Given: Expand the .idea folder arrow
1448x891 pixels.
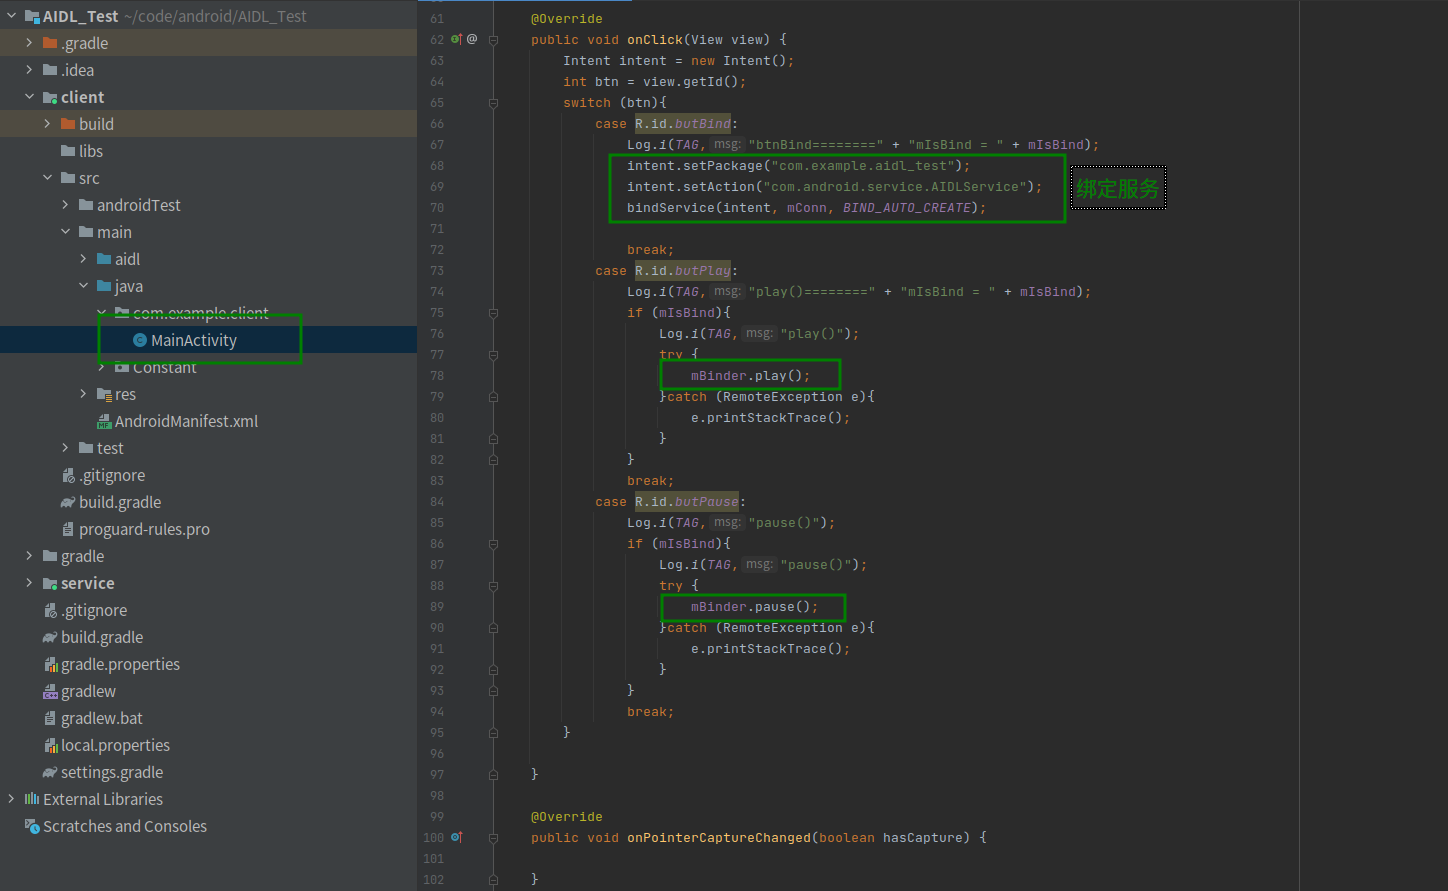Looking at the screenshot, I should pyautogui.click(x=29, y=70).
